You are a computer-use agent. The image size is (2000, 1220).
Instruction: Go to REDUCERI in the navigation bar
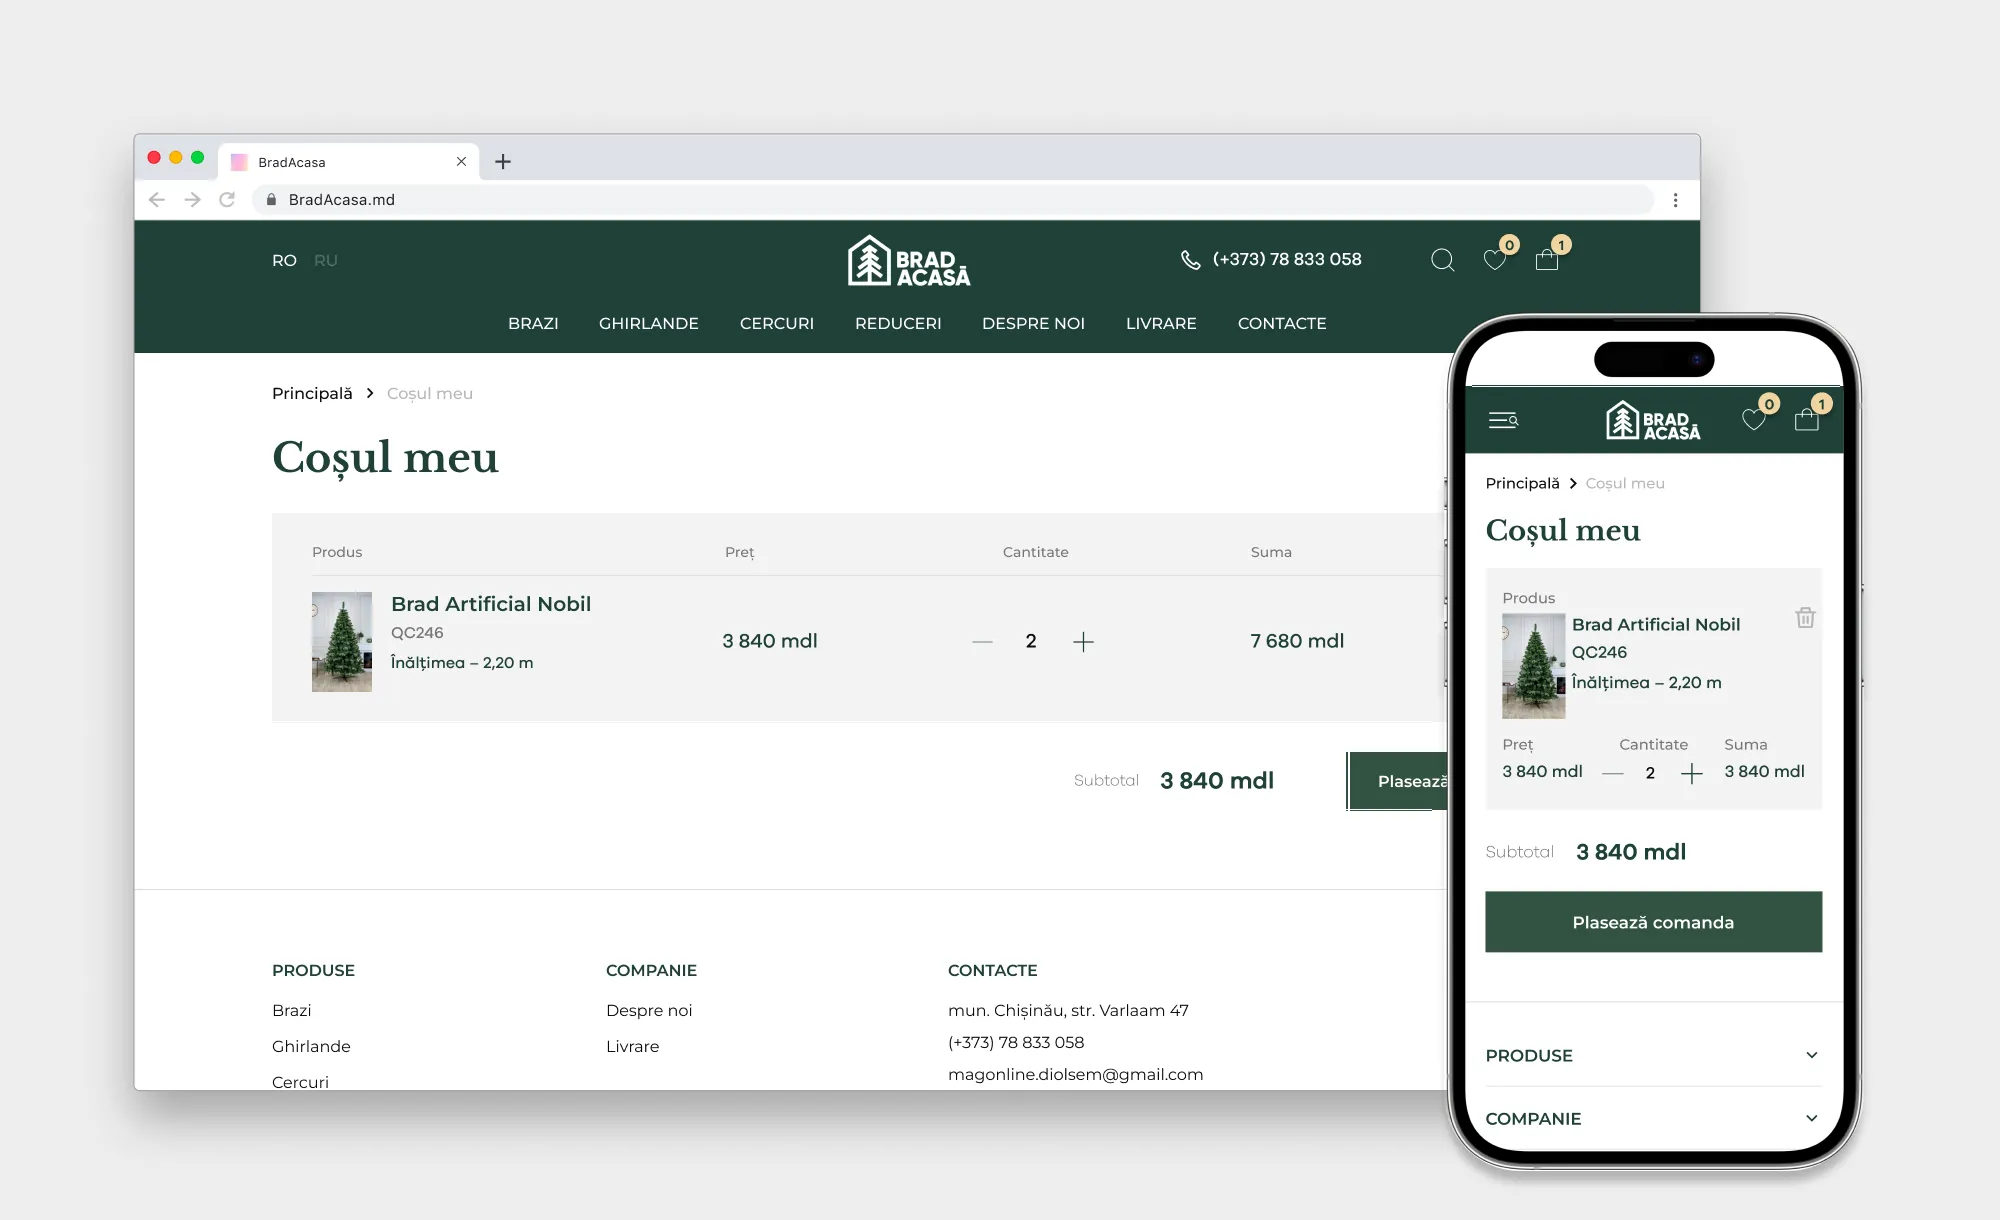pyautogui.click(x=897, y=323)
